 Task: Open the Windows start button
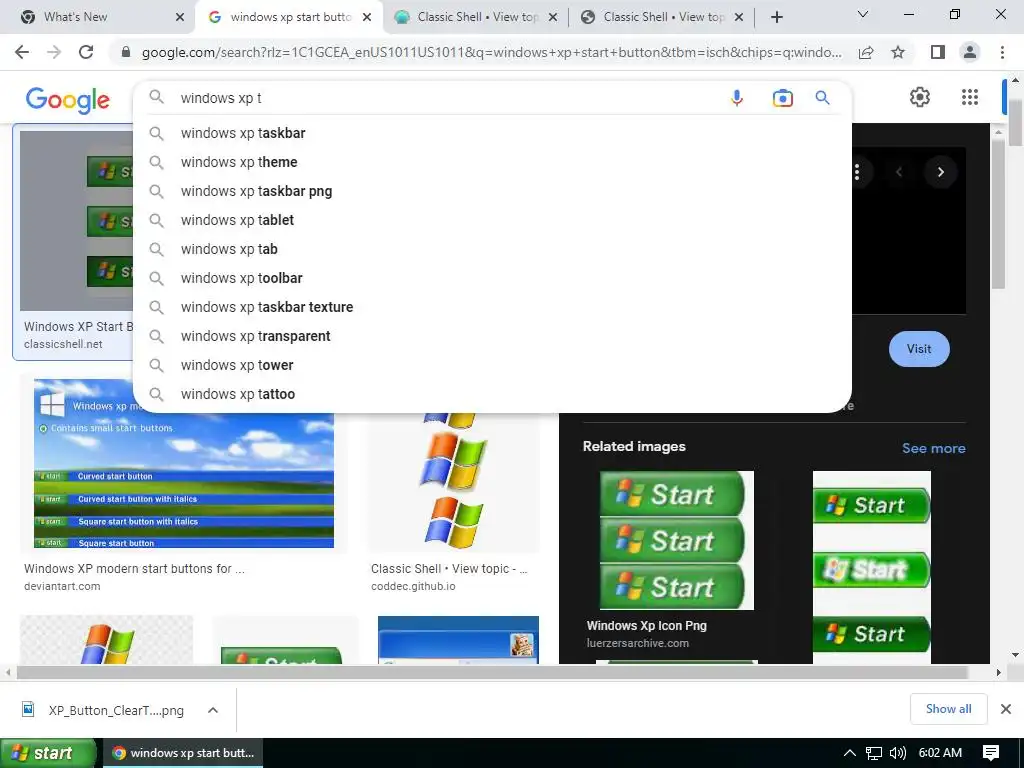[48, 753]
